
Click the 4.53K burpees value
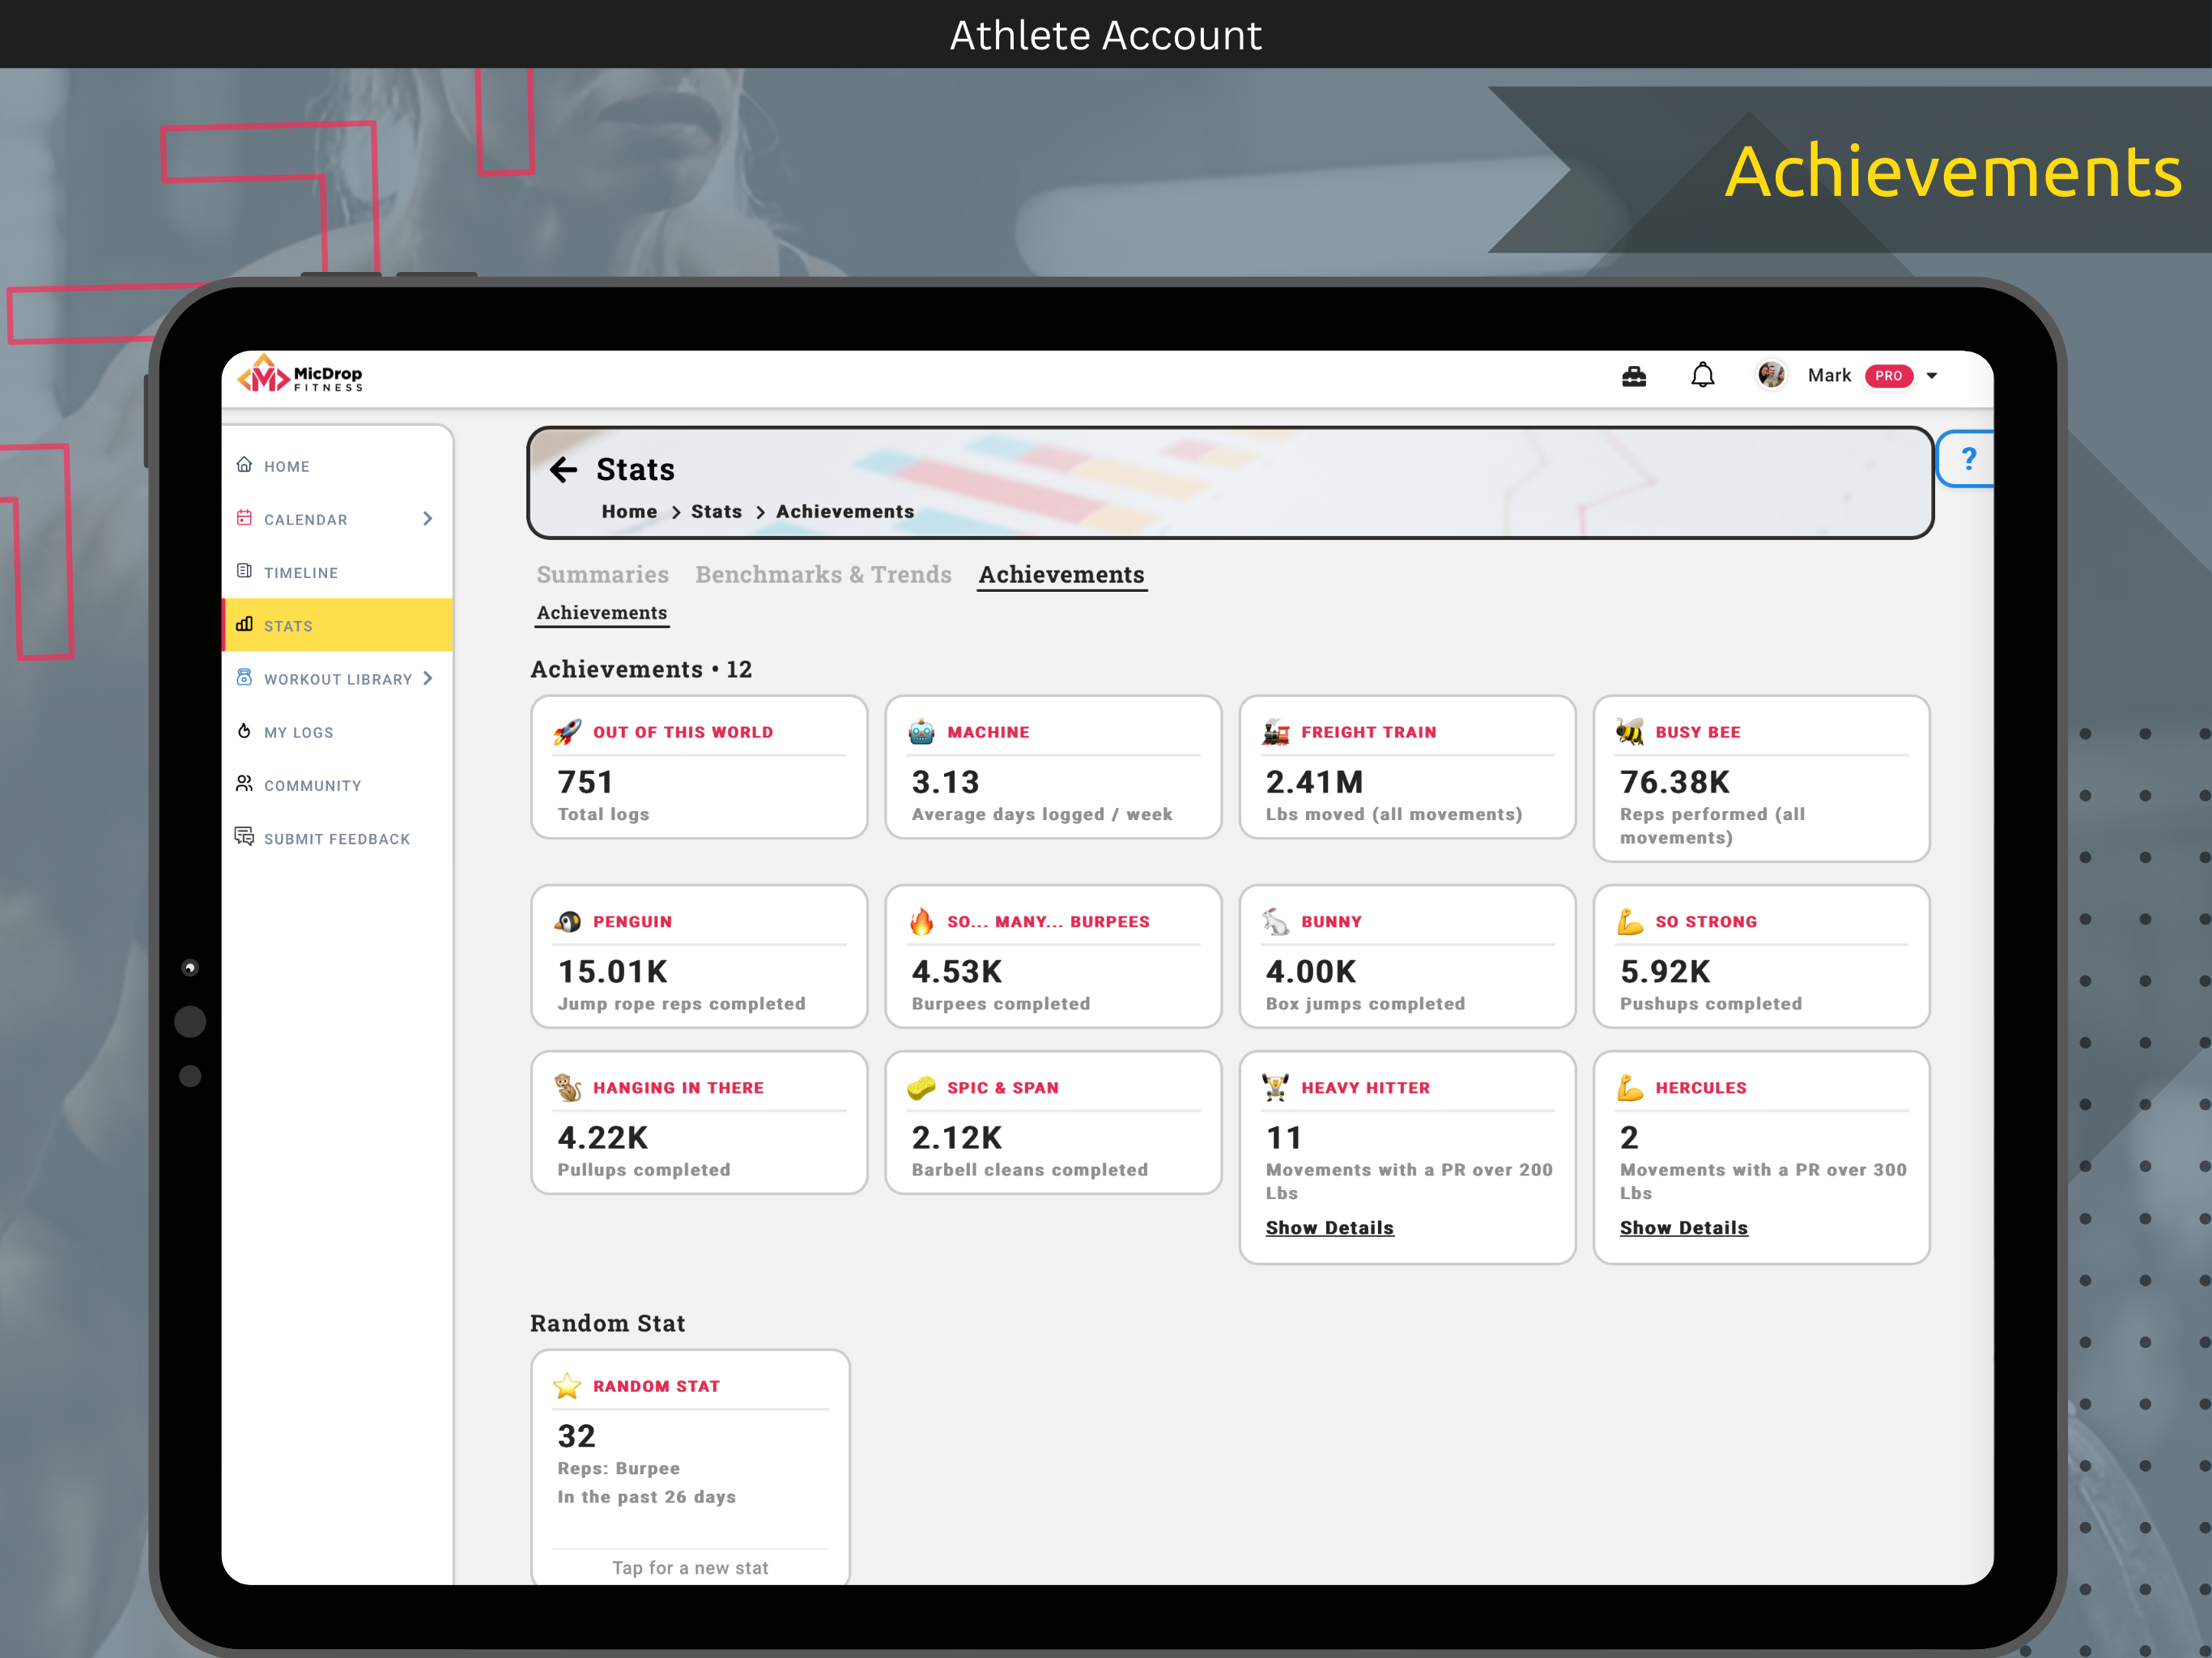(956, 971)
